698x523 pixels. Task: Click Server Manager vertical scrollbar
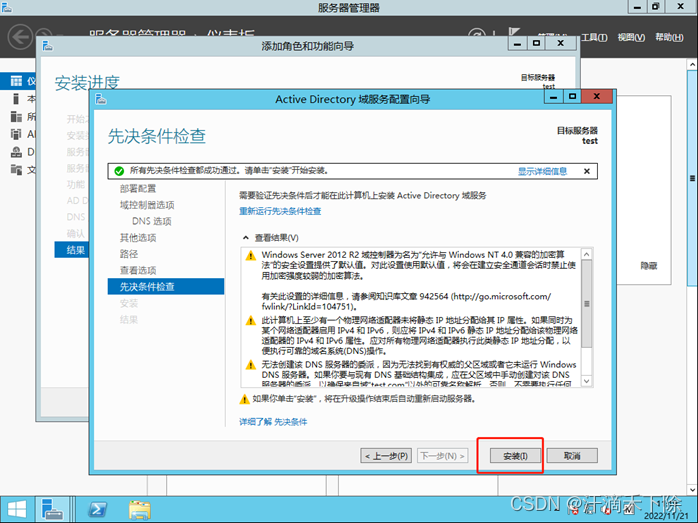(x=692, y=178)
